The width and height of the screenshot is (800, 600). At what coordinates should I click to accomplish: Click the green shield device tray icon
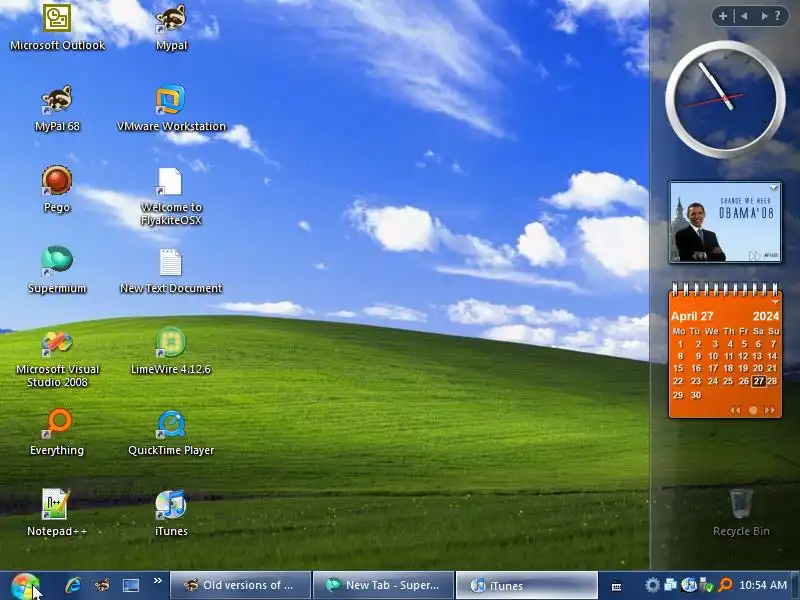point(707,585)
